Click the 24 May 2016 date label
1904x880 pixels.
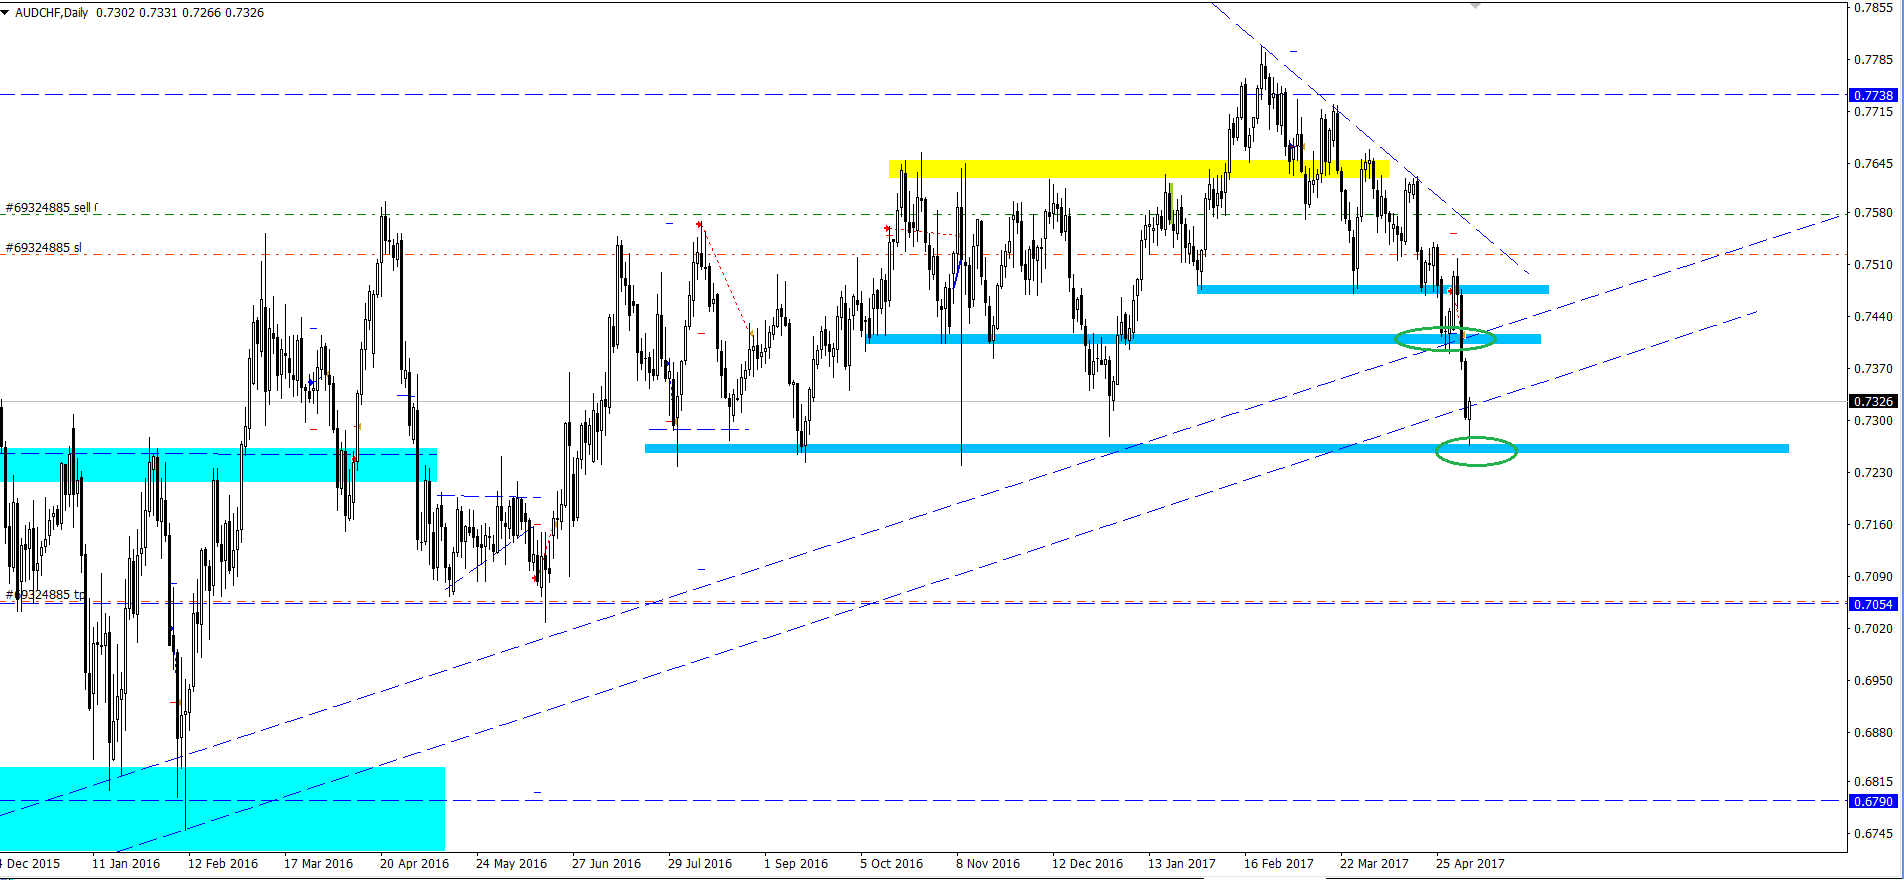point(511,863)
